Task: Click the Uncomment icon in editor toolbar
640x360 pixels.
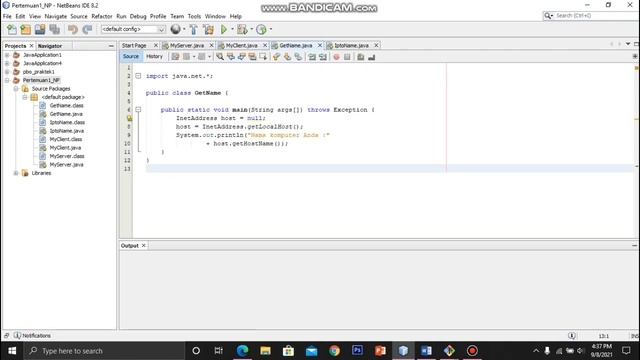Action: (x=371, y=57)
